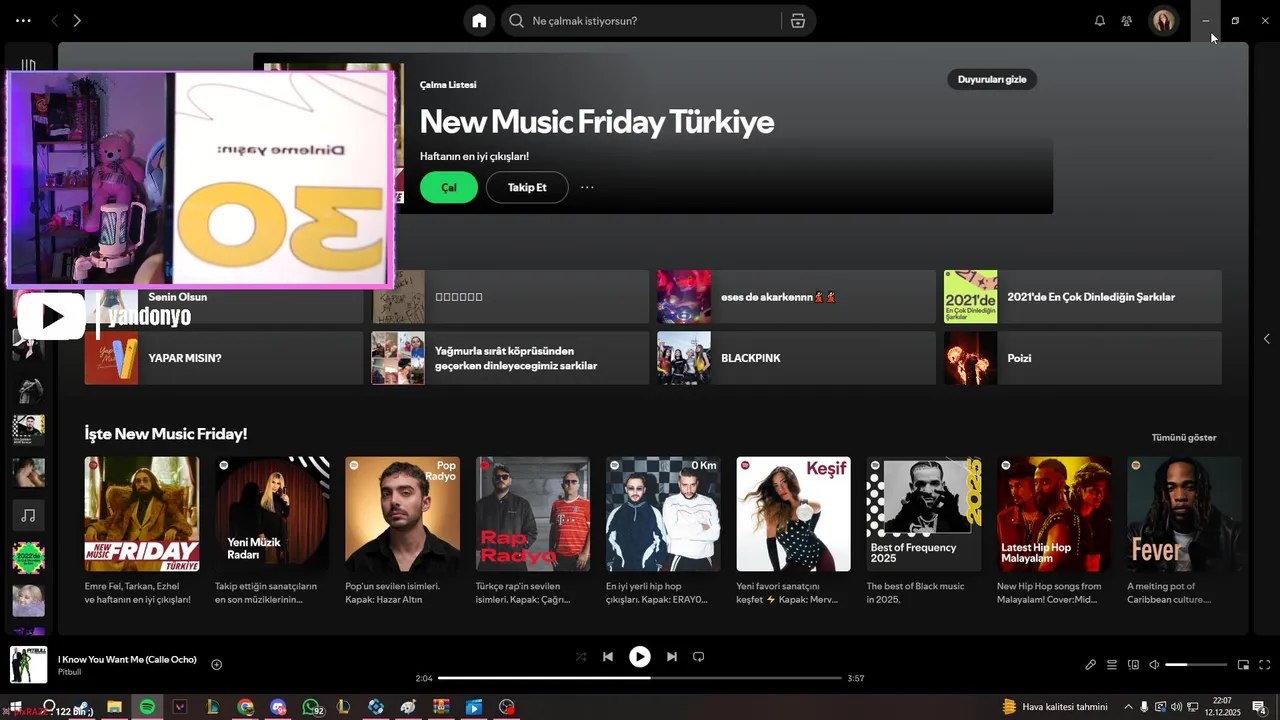Open more options next to Takip Et
Viewport: 1280px width, 720px height.
click(587, 187)
